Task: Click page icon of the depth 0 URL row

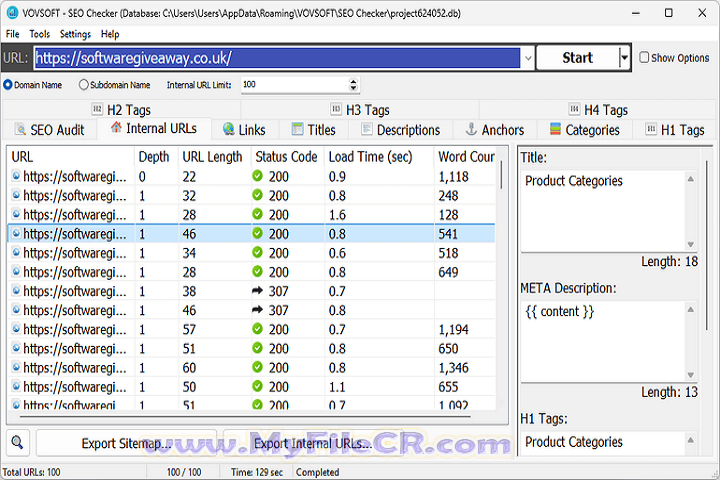Action: pyautogui.click(x=16, y=175)
